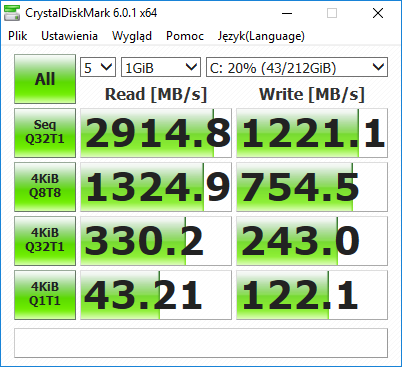This screenshot has height=367, width=402.
Task: Expand the test count dropdown showing 5
Action: [98, 67]
